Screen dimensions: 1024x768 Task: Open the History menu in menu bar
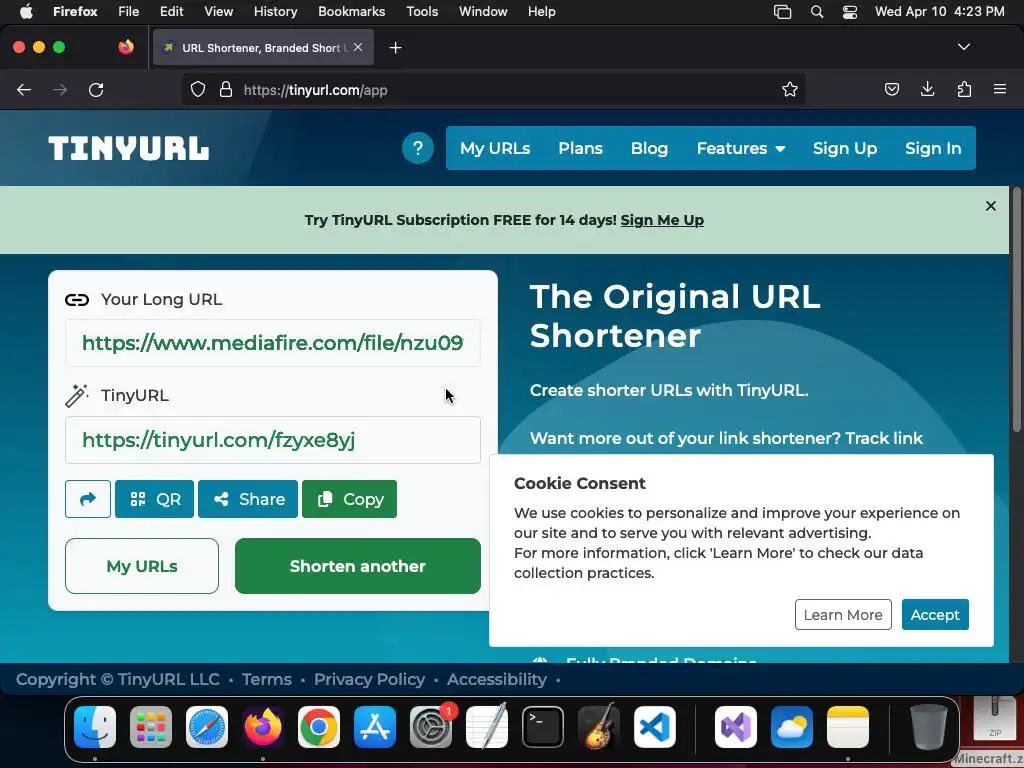275,12
